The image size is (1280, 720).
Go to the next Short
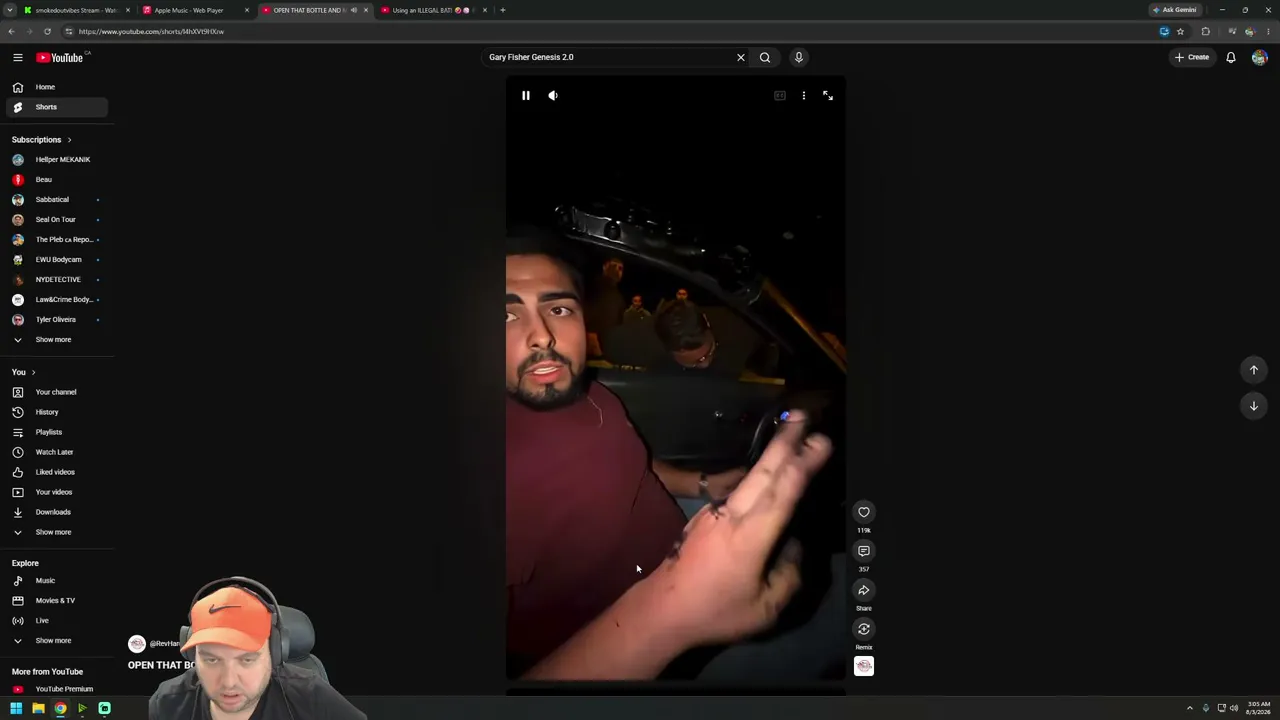[x=1254, y=406]
